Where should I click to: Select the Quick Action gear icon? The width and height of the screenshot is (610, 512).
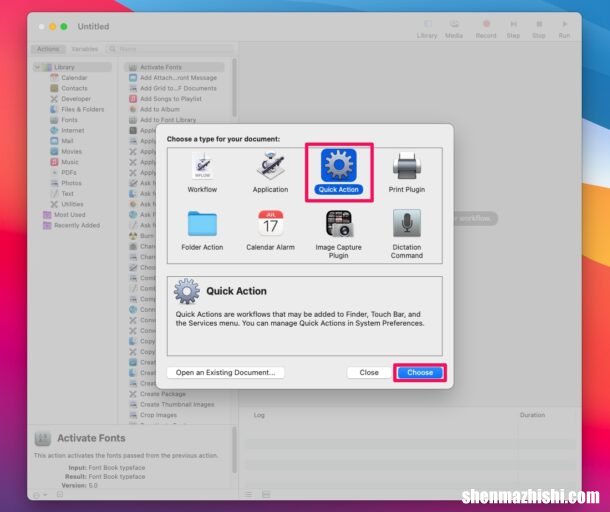coord(339,165)
